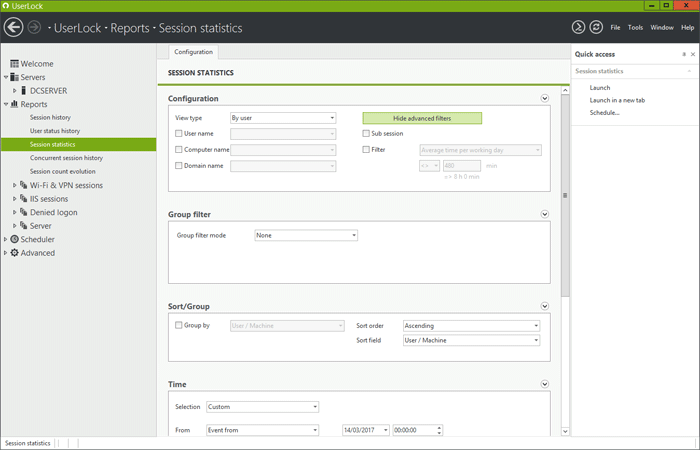
Task: Enable the Computer name checkbox
Action: click(179, 150)
